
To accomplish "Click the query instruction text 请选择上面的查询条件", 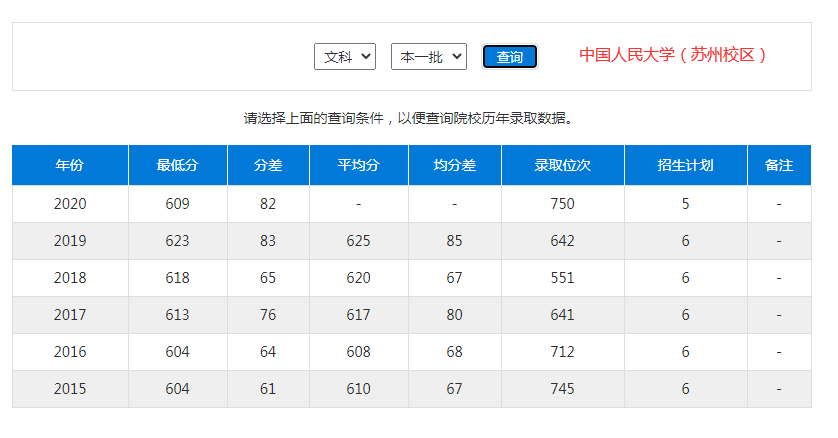I will (x=314, y=118).
